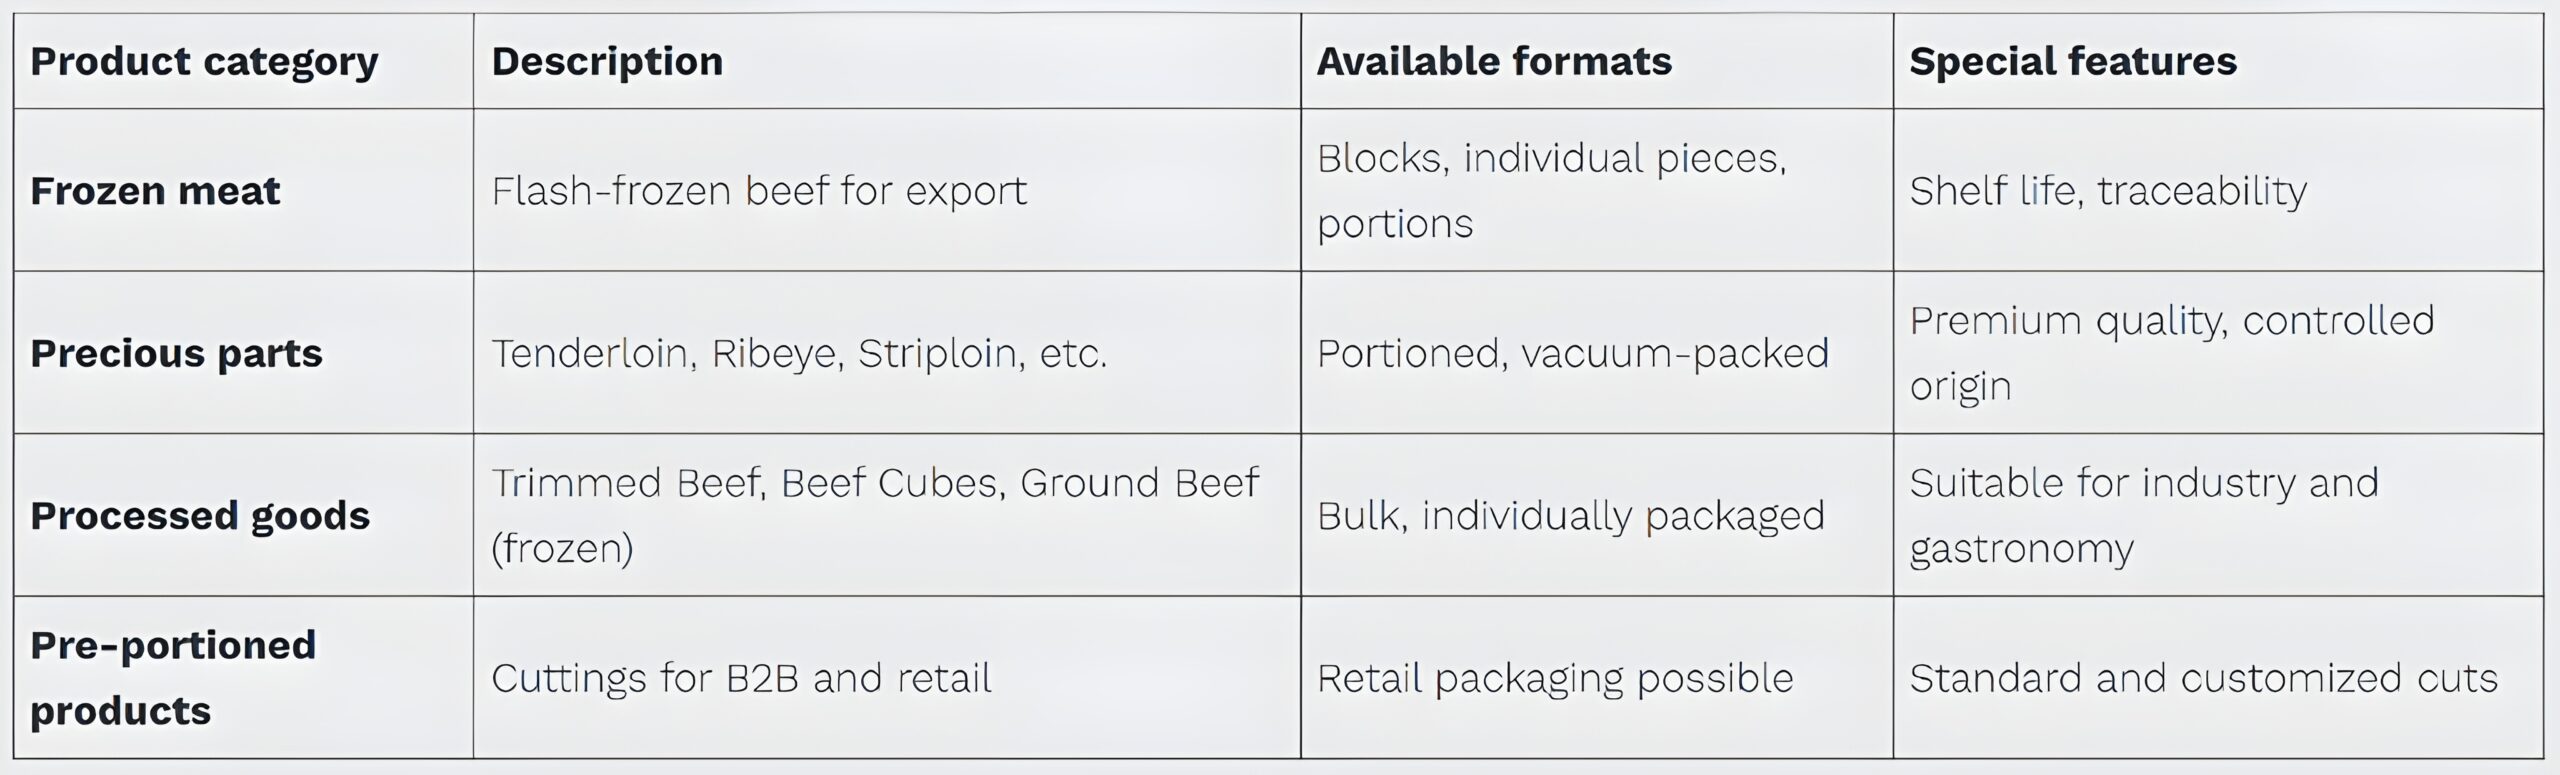This screenshot has height=775, width=2560.
Task: Select the Shelf life, traceability cell
Action: pyautogui.click(x=2108, y=191)
